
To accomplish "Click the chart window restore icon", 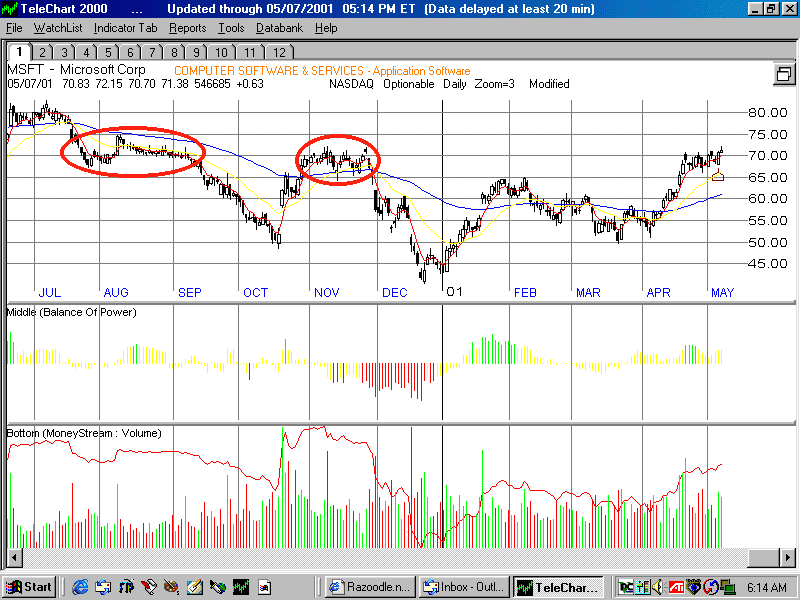I will pyautogui.click(x=783, y=74).
